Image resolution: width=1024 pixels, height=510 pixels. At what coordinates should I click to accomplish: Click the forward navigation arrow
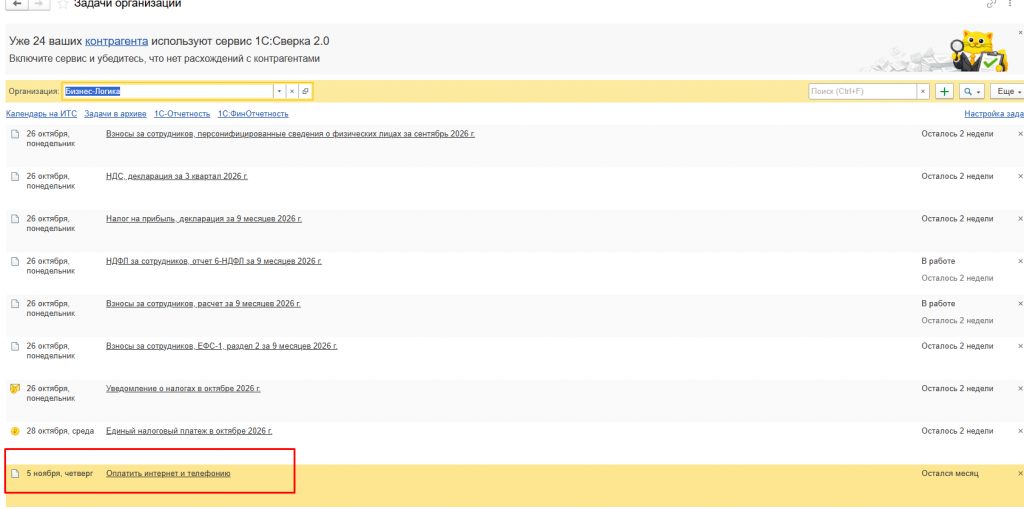click(39, 4)
